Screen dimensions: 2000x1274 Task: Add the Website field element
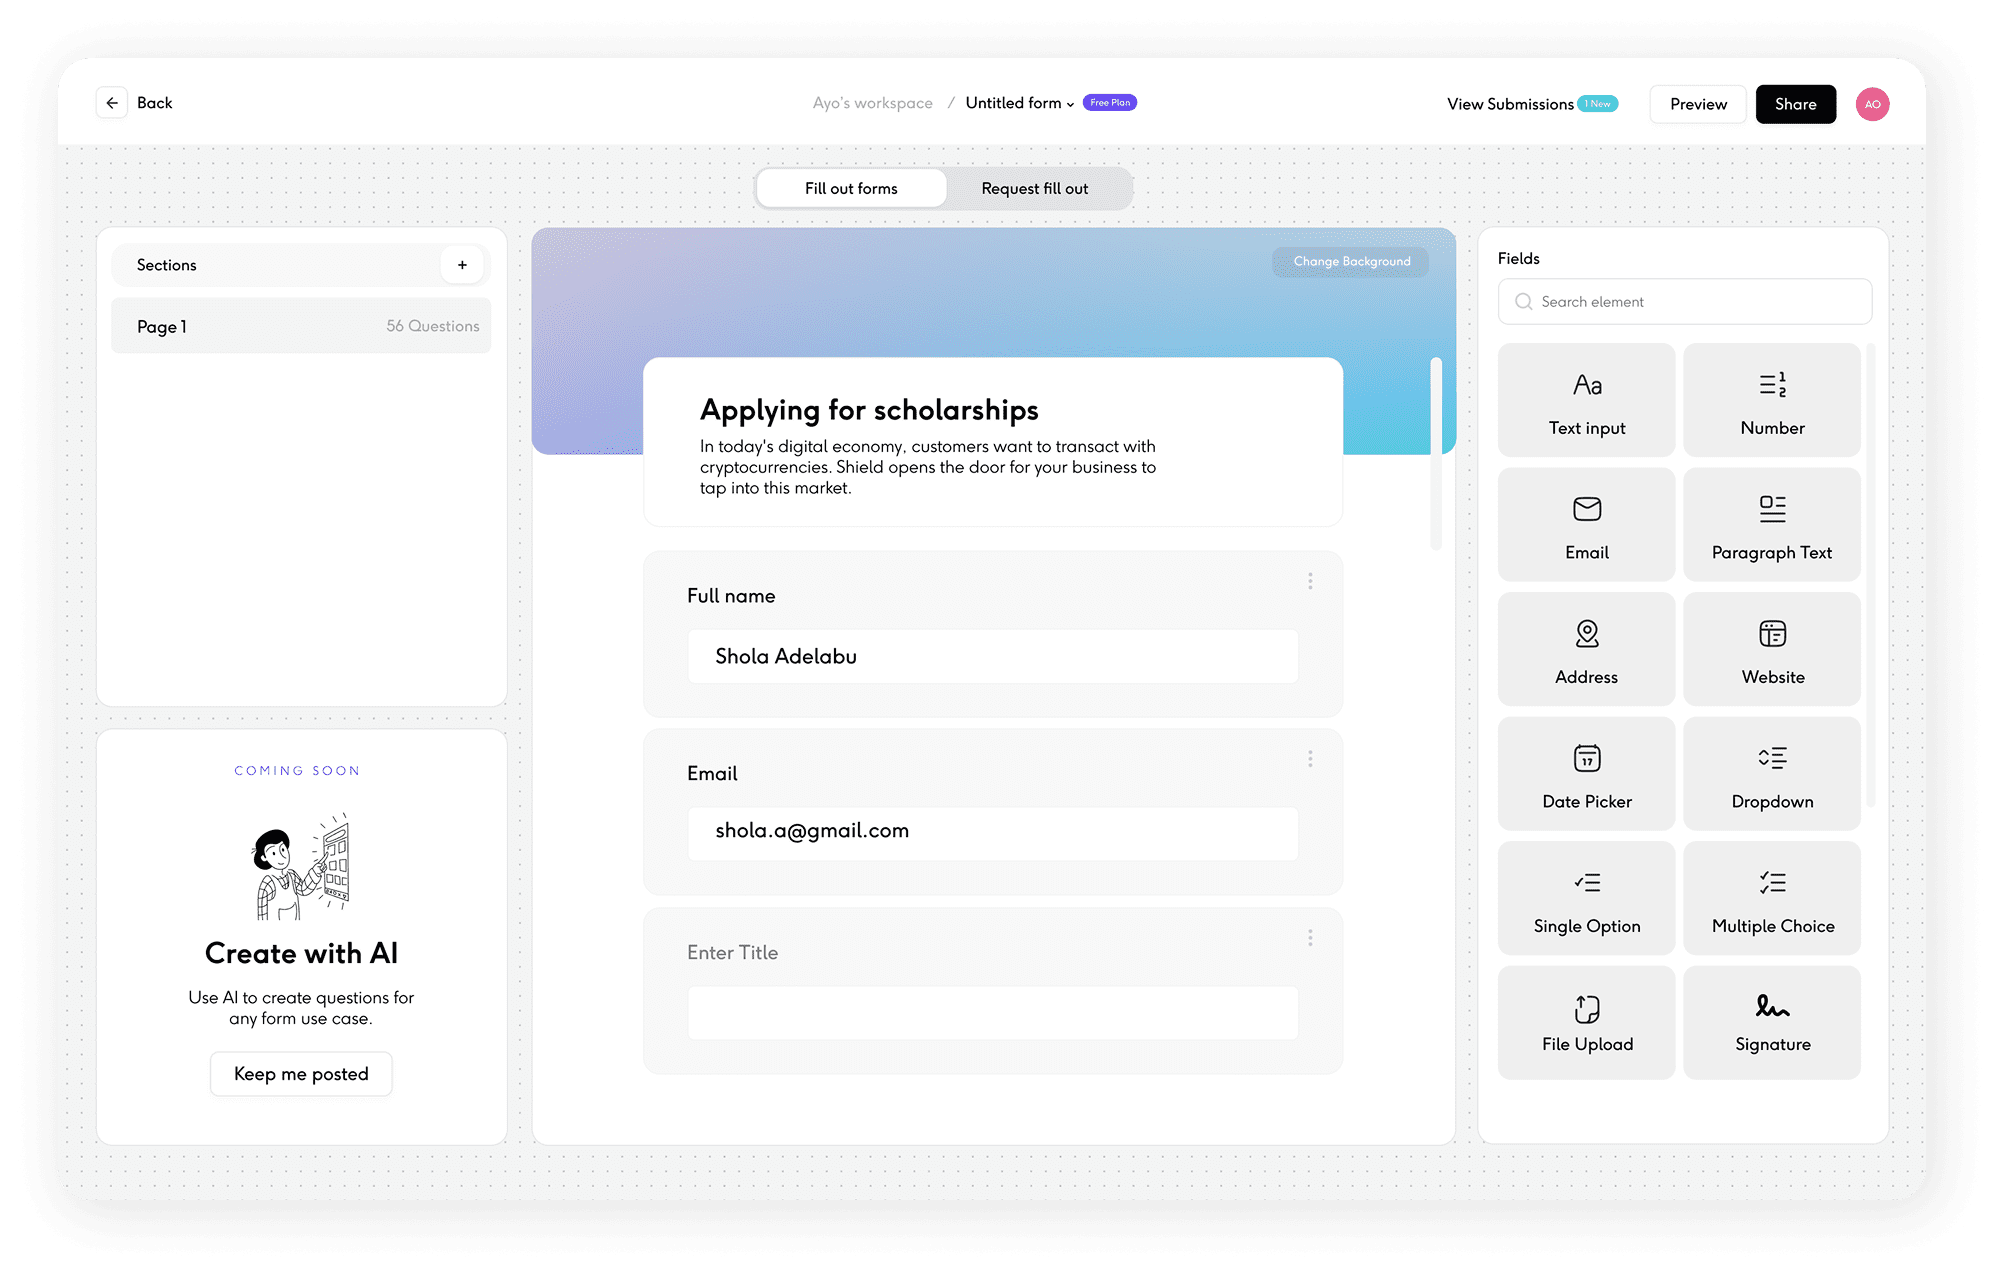coord(1771,650)
